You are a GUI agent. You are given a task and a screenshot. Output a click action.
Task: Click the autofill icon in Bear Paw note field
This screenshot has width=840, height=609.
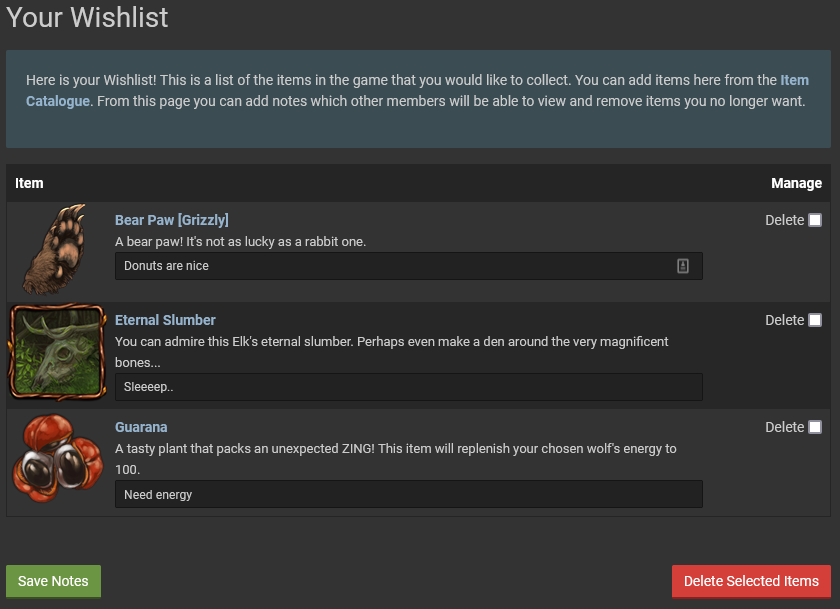[x=683, y=266]
